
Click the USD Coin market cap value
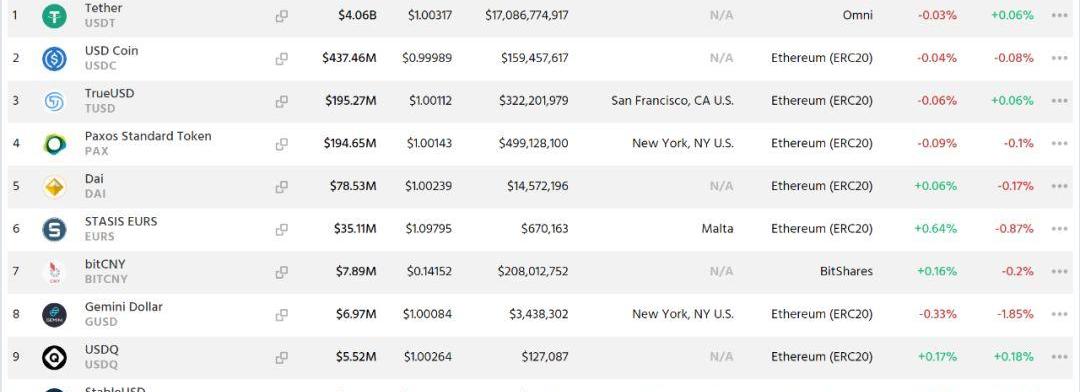coord(349,58)
